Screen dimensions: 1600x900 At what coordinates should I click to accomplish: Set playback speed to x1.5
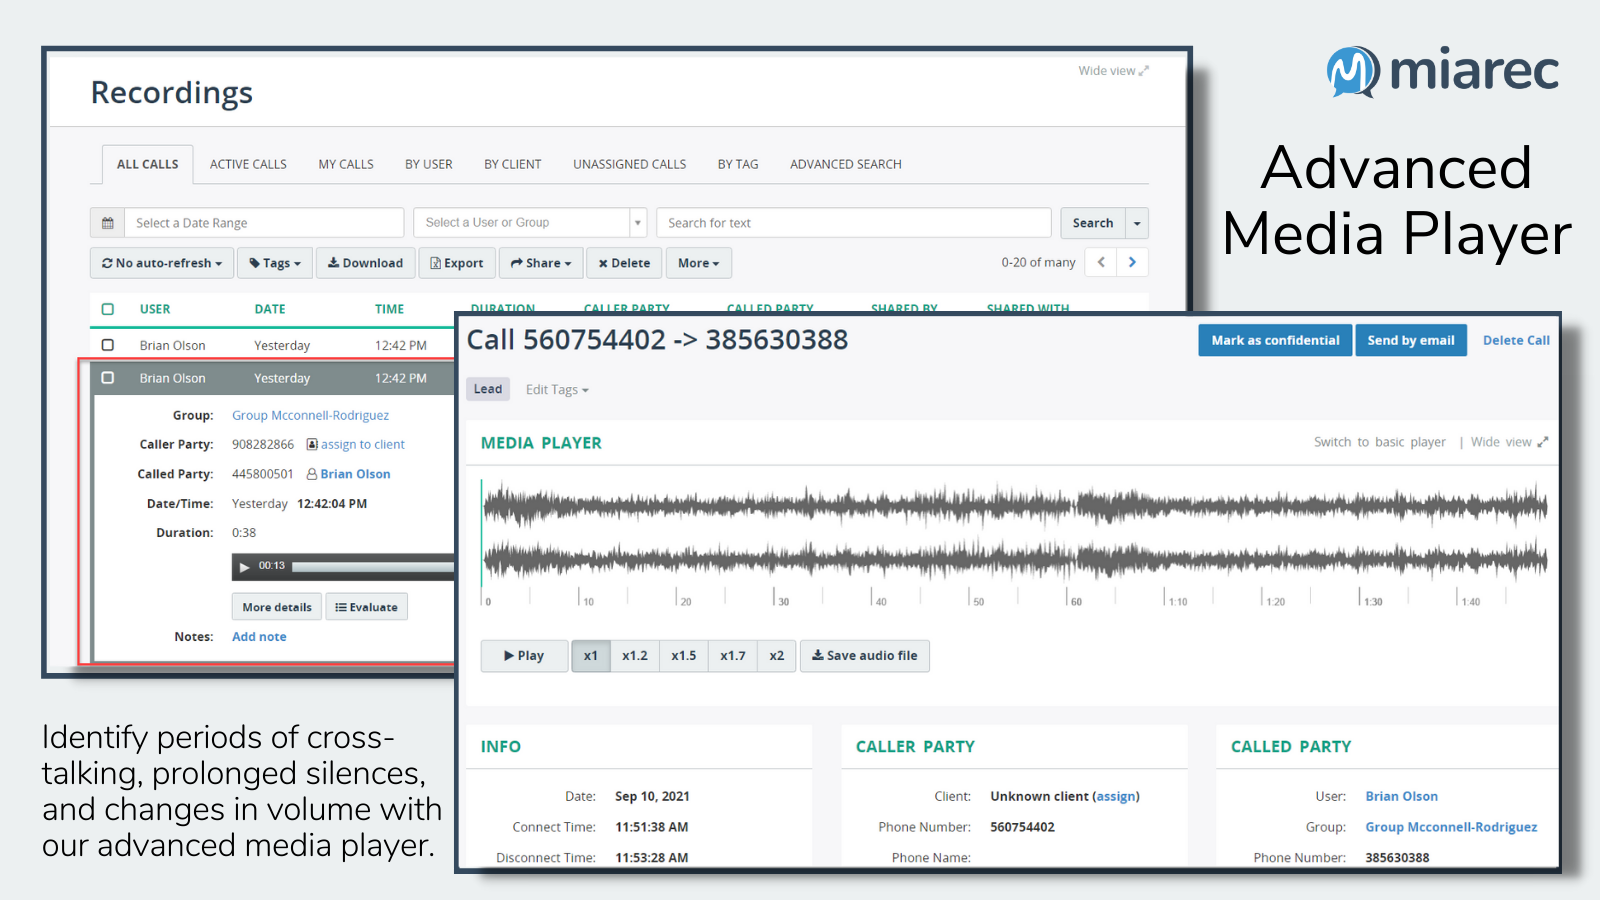(x=683, y=656)
